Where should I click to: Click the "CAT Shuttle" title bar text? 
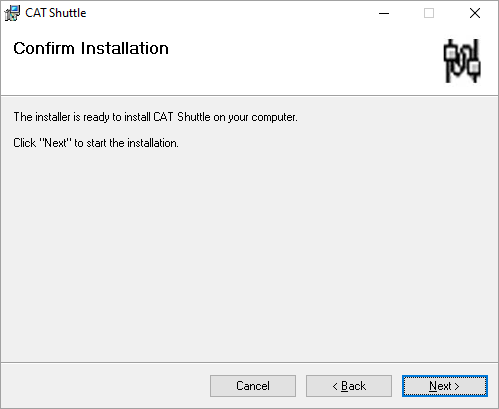(56, 13)
